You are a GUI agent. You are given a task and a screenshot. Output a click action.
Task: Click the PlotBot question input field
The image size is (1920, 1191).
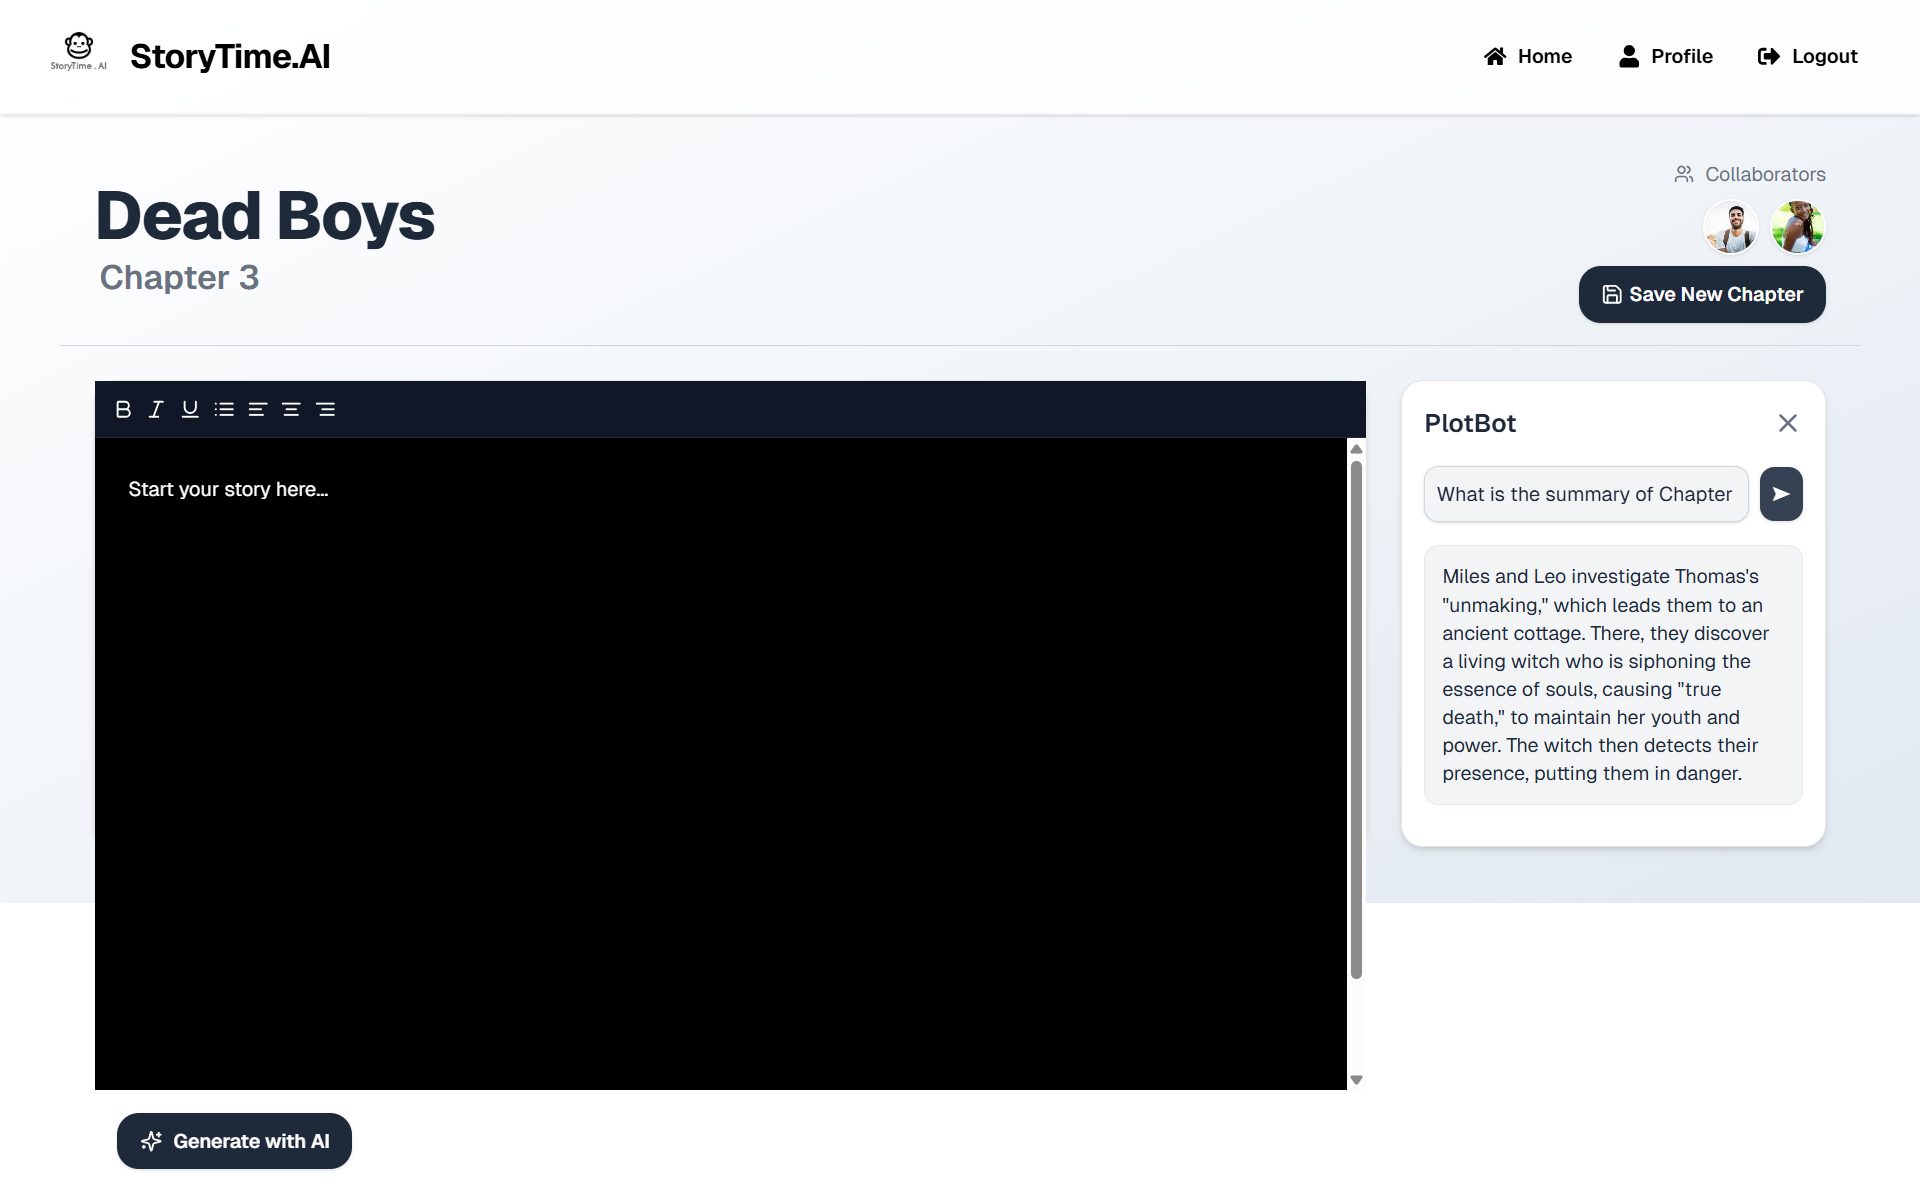[x=1585, y=494]
